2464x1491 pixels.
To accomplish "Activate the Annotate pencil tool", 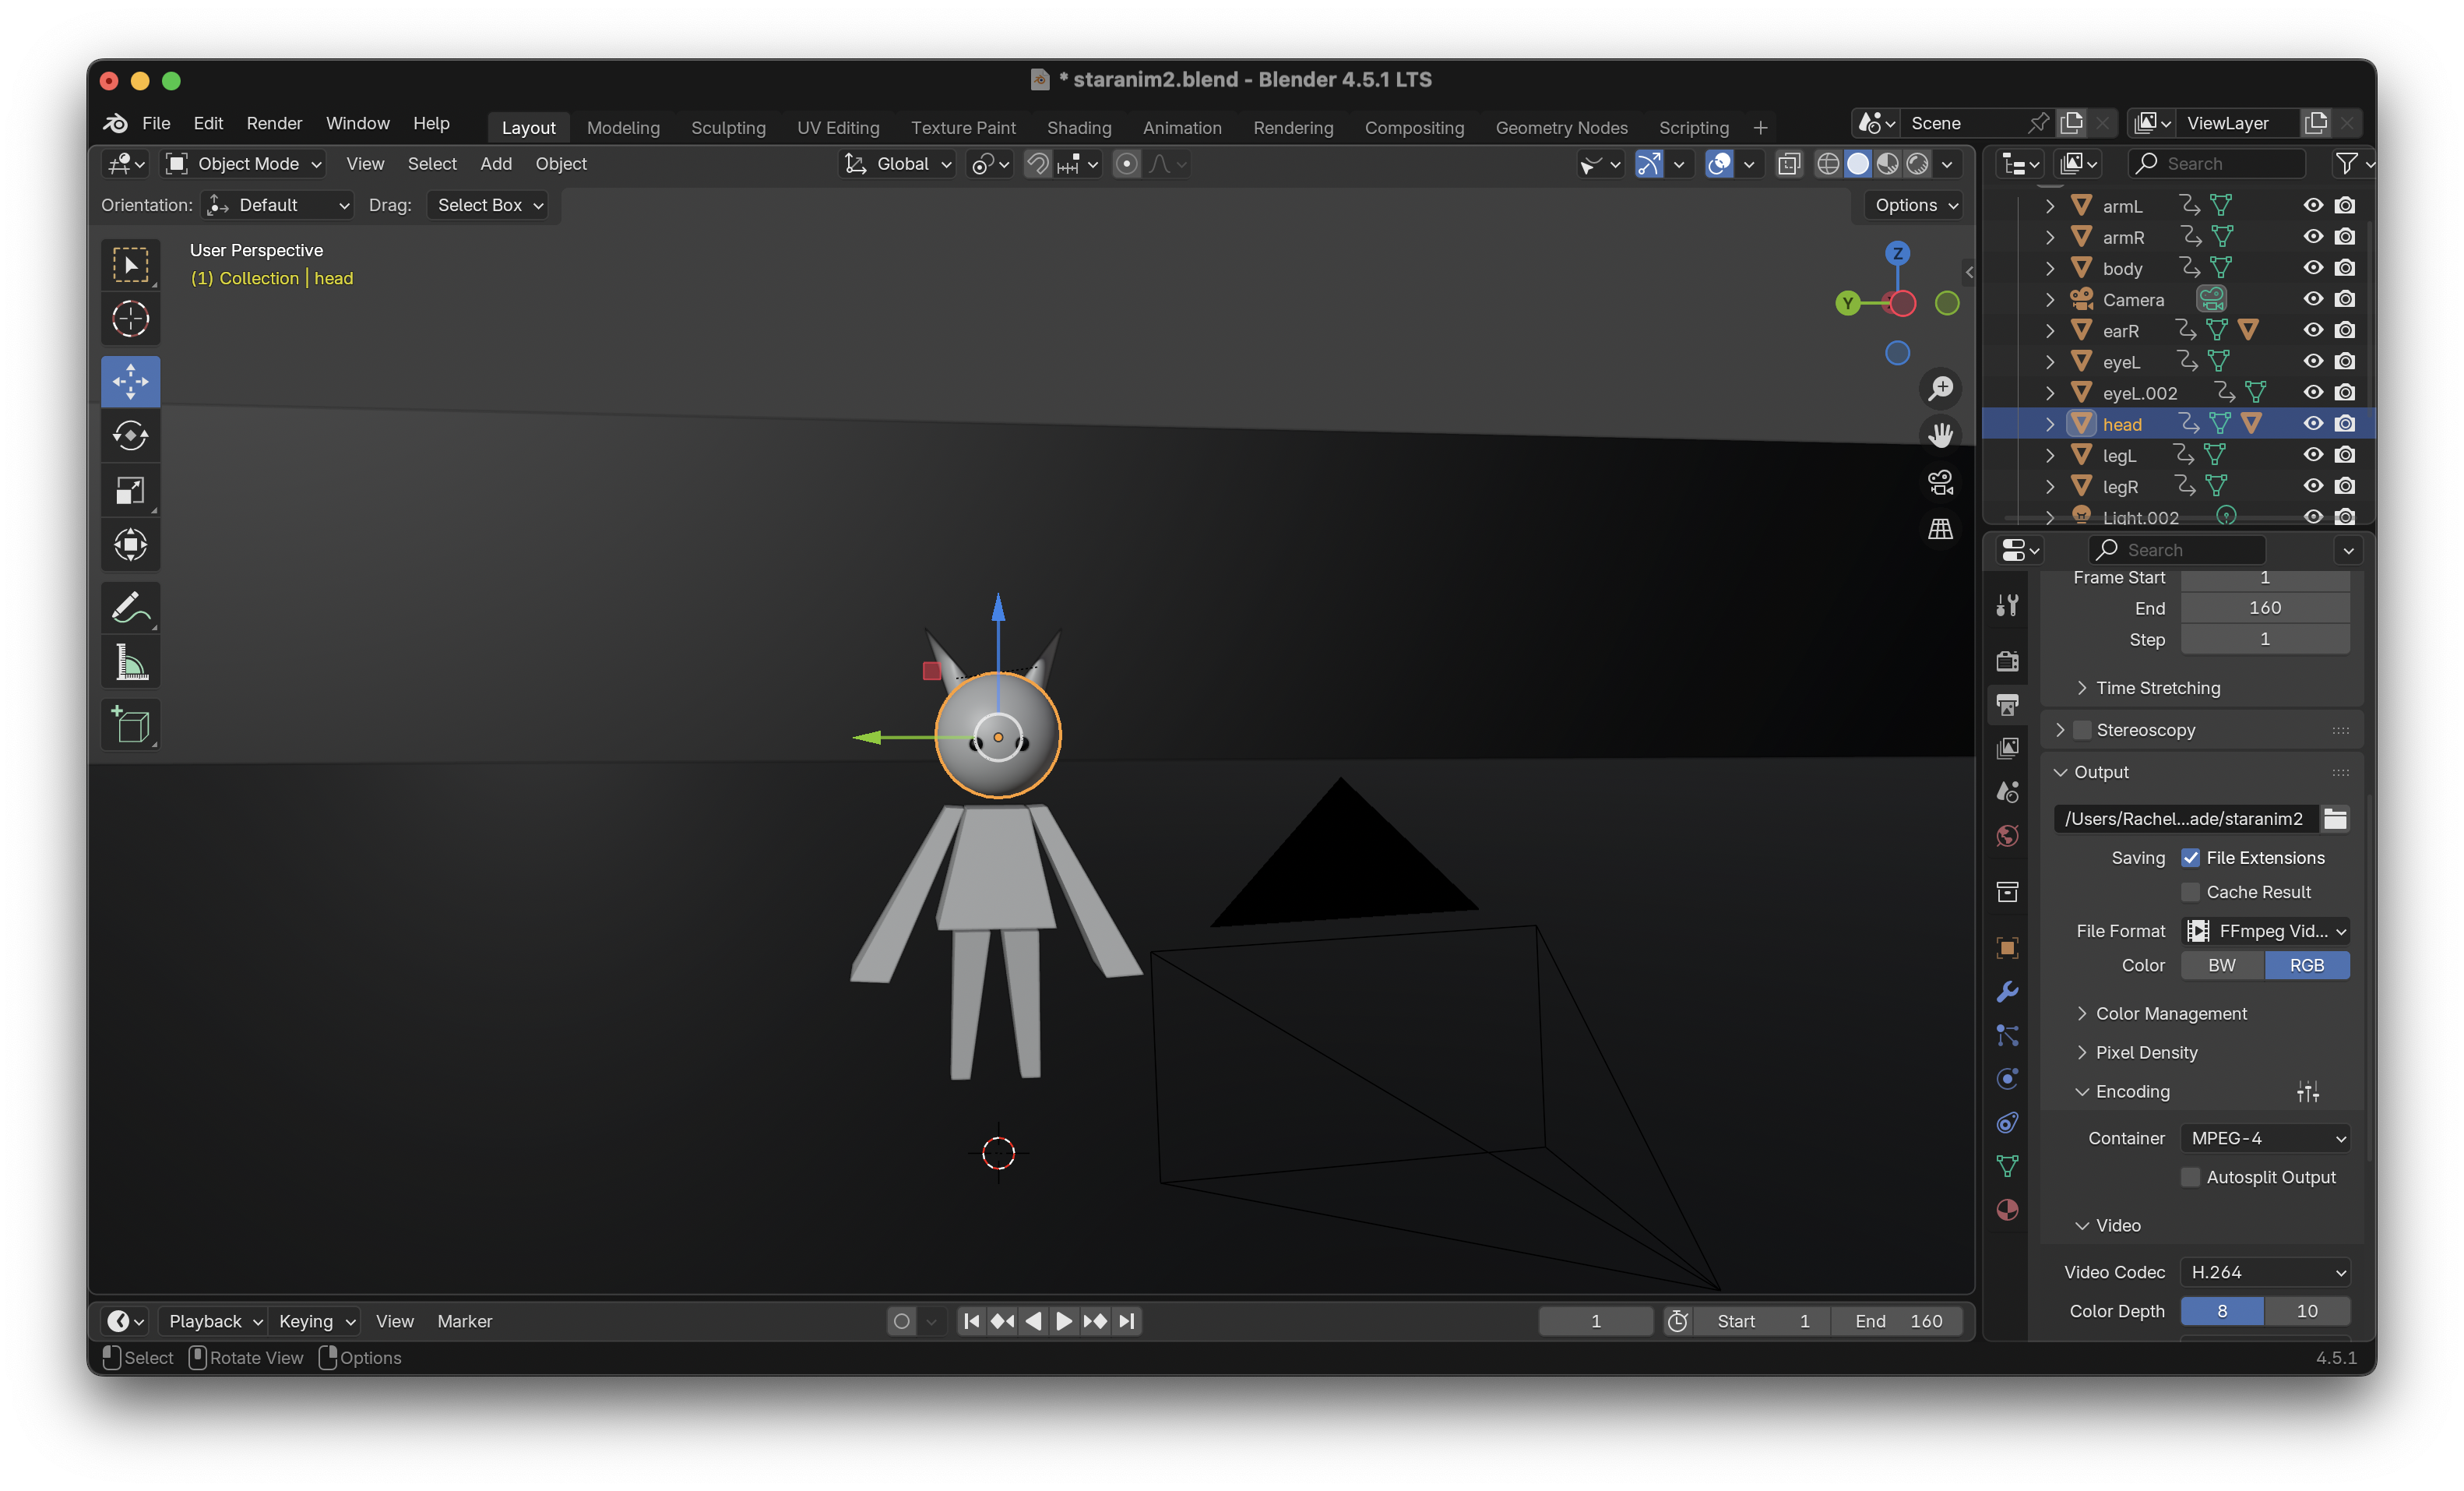I will (x=130, y=608).
